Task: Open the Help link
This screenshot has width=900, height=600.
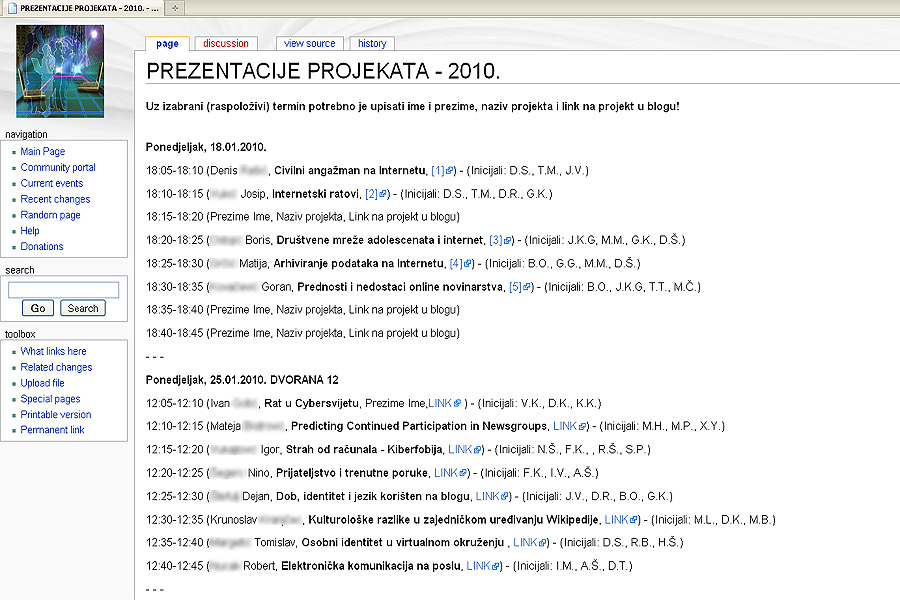Action: point(30,231)
